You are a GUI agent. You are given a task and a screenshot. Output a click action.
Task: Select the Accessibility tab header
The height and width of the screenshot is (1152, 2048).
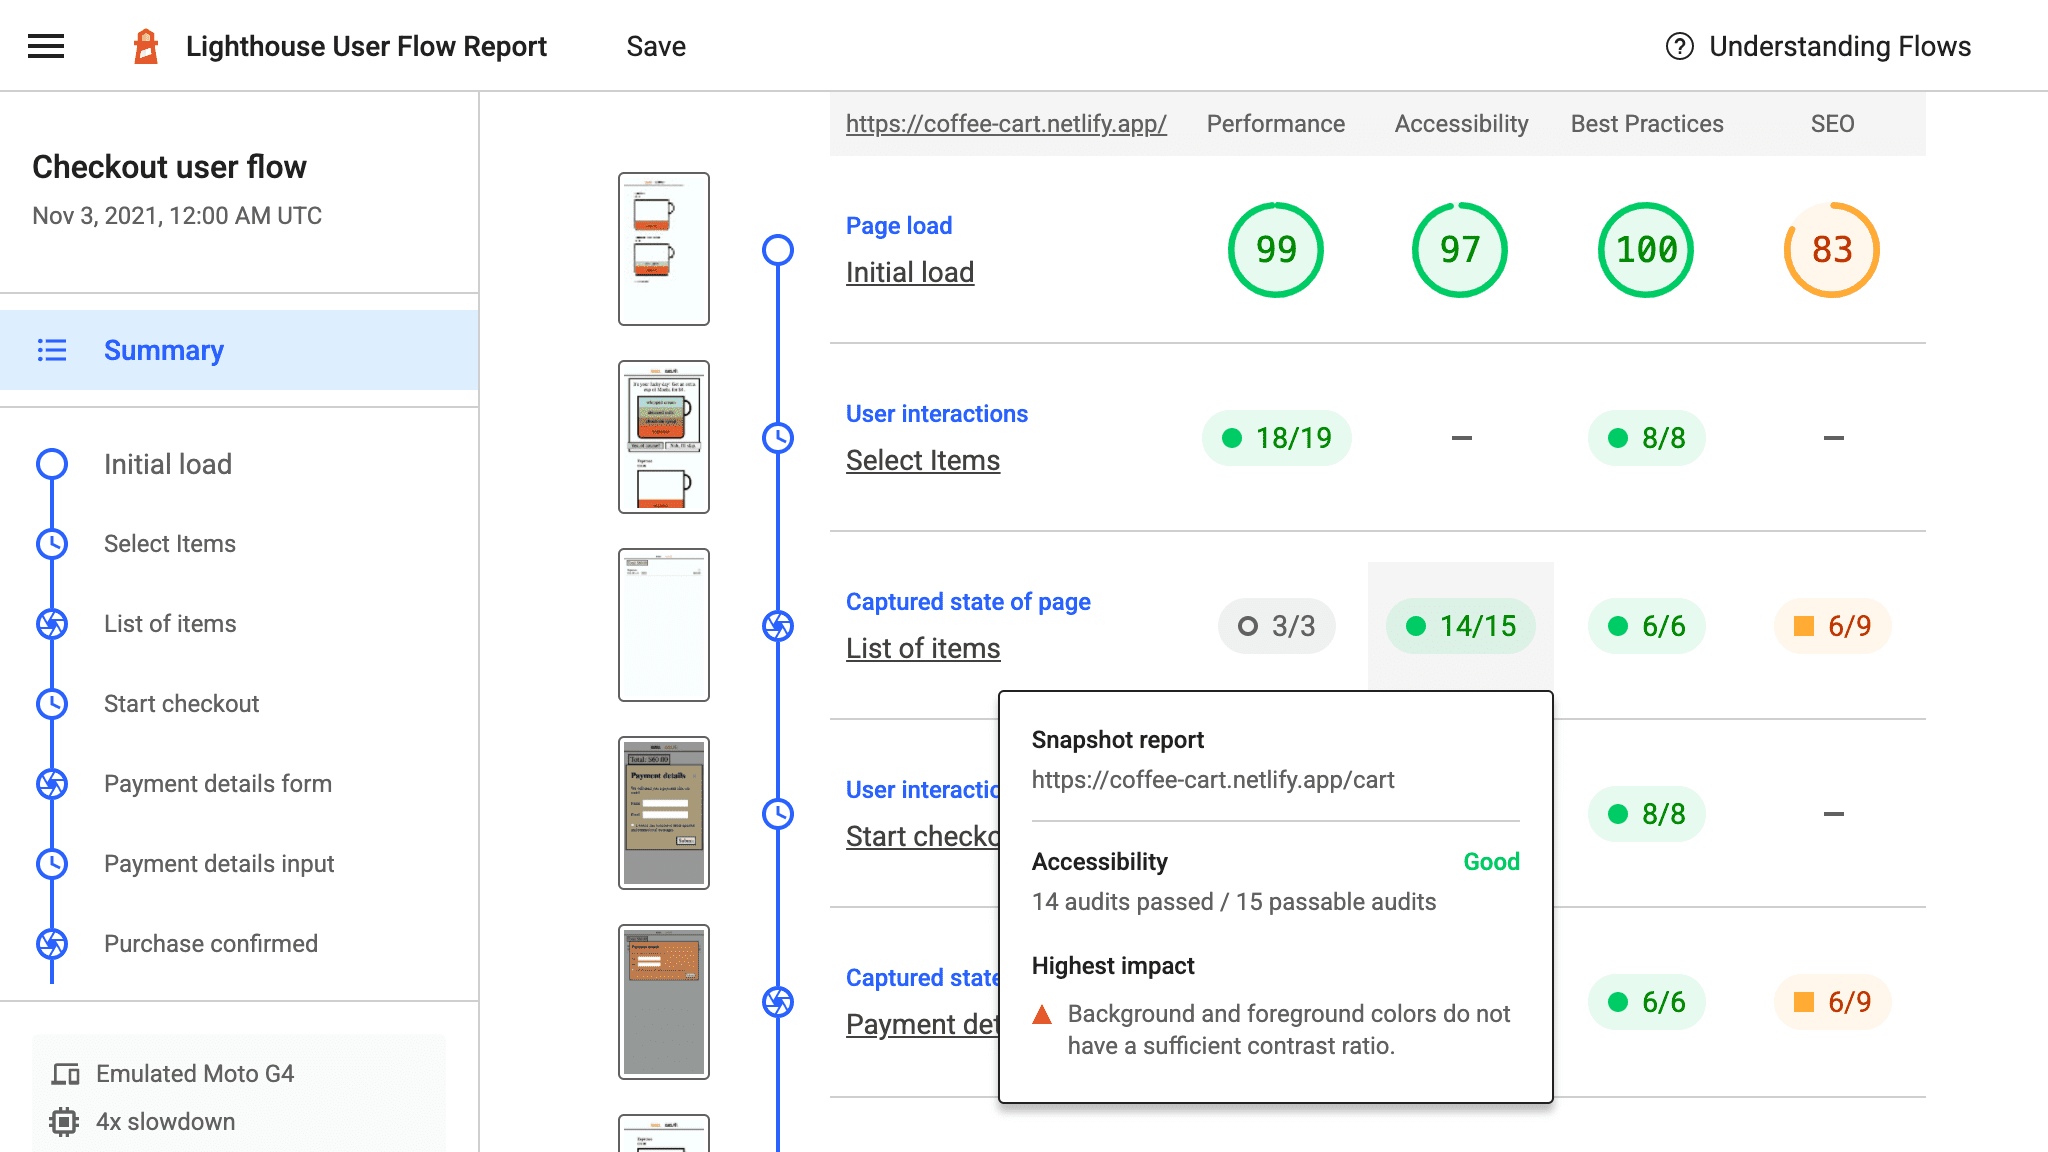tap(1460, 122)
